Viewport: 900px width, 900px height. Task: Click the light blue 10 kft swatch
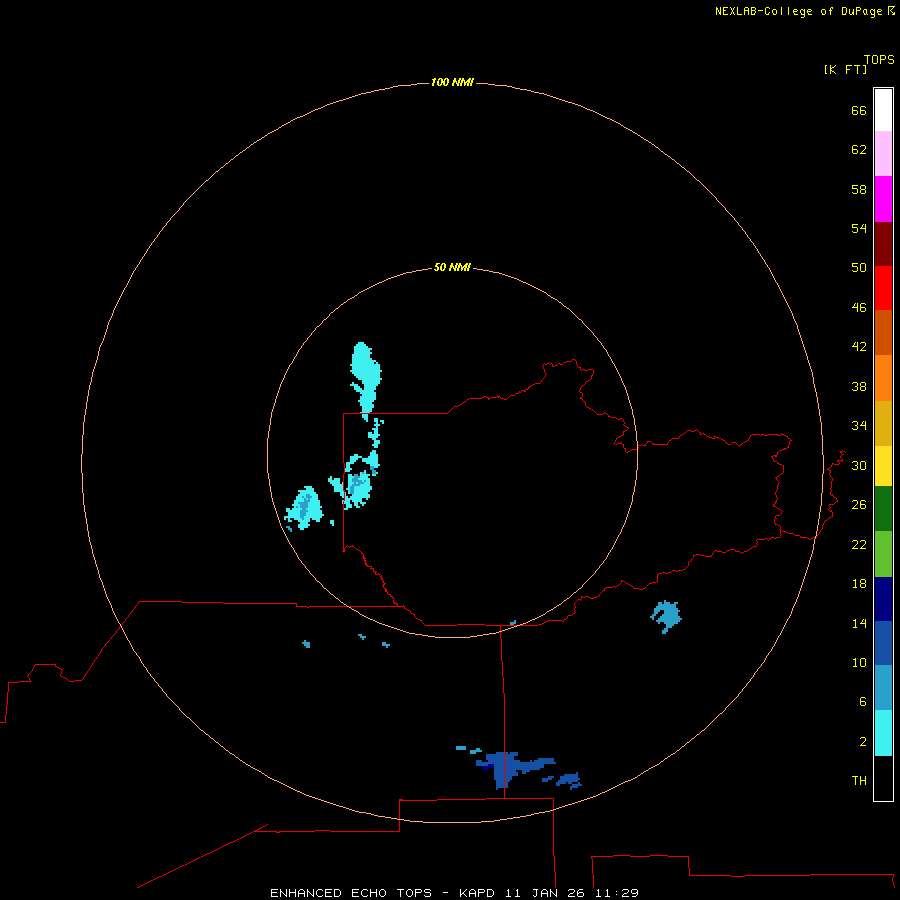[x=883, y=687]
